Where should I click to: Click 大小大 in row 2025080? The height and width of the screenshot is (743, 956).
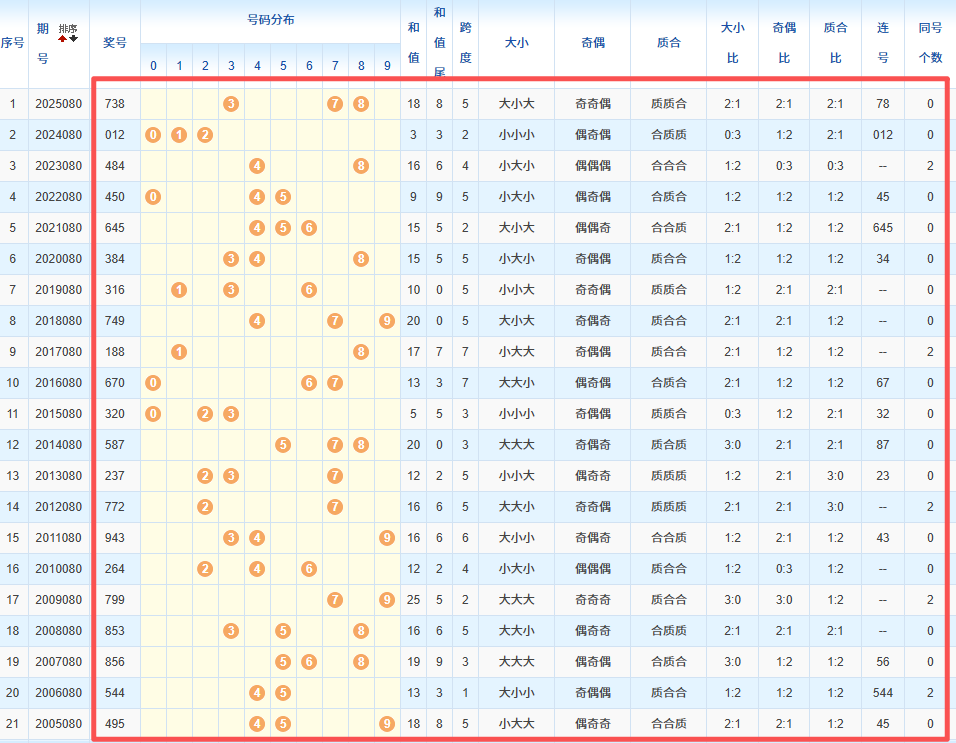point(516,104)
